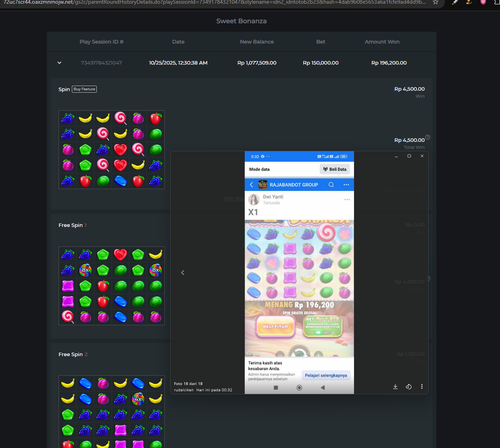Open three-dot menu in RAJABANDOT GROUP header
Screen dimensions: 500x448
[346, 185]
